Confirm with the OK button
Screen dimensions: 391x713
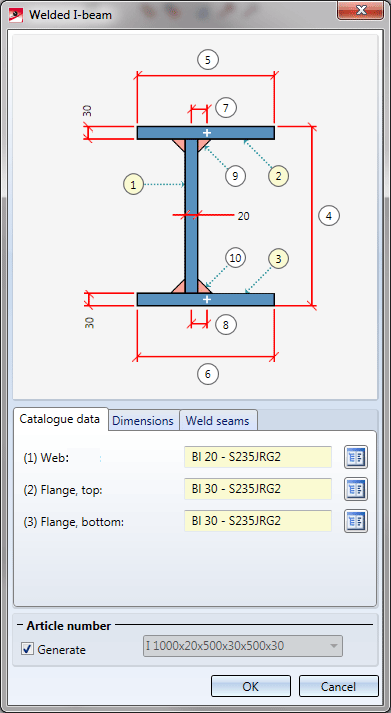point(251,686)
